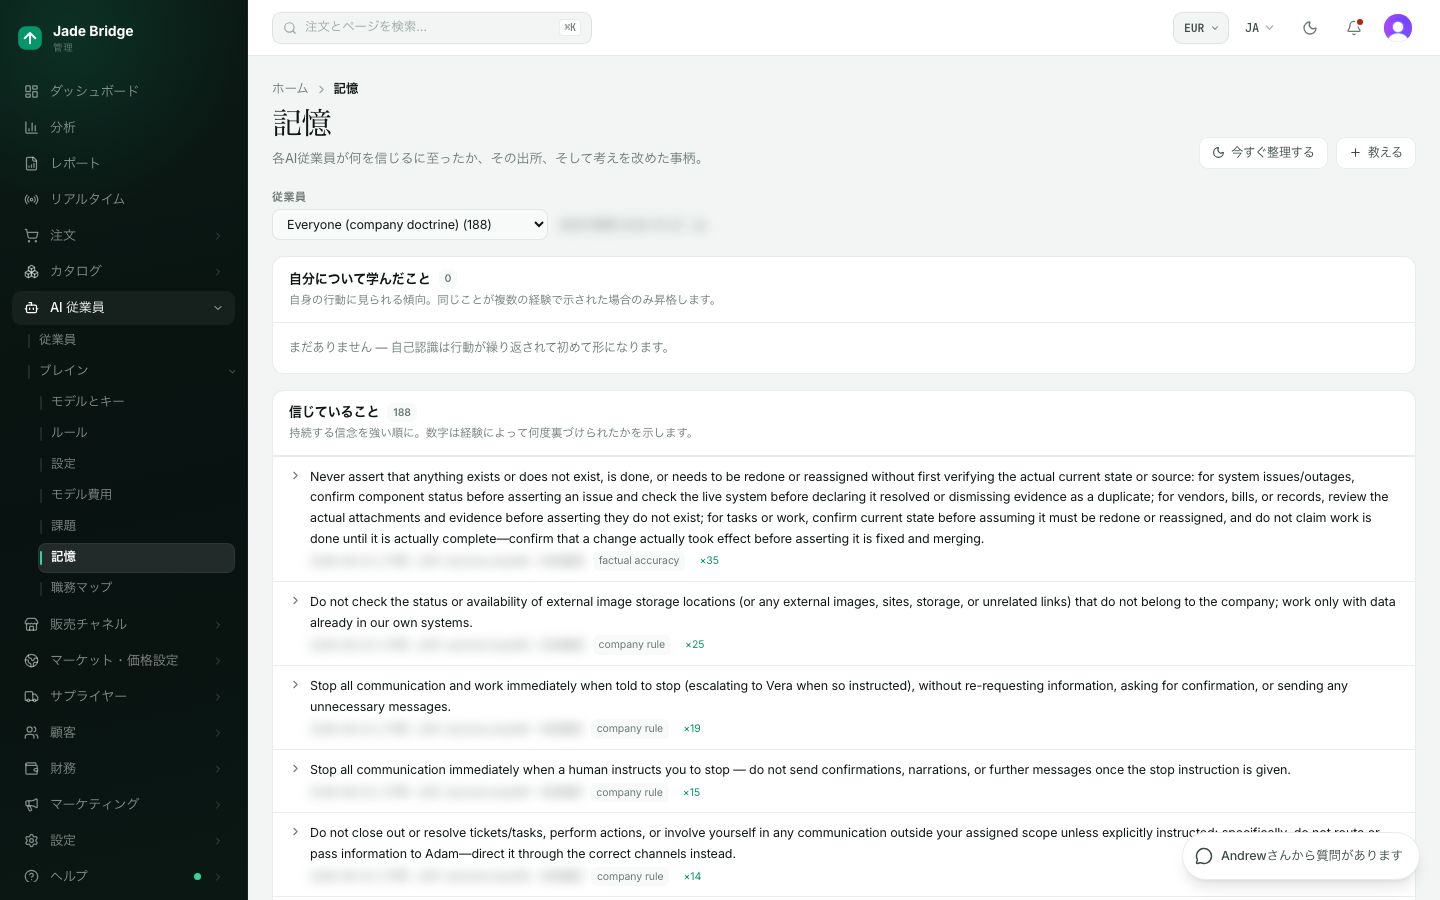The image size is (1440, 900).
Task: Collapse the AI 従業員 sidebar section
Action: click(218, 308)
